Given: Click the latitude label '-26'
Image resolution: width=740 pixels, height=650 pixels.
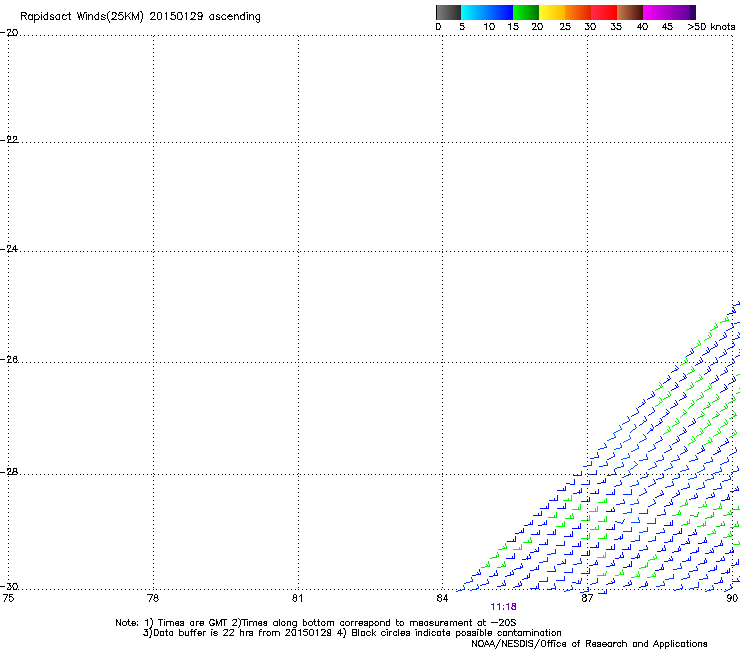Looking at the screenshot, I should [x=9, y=360].
